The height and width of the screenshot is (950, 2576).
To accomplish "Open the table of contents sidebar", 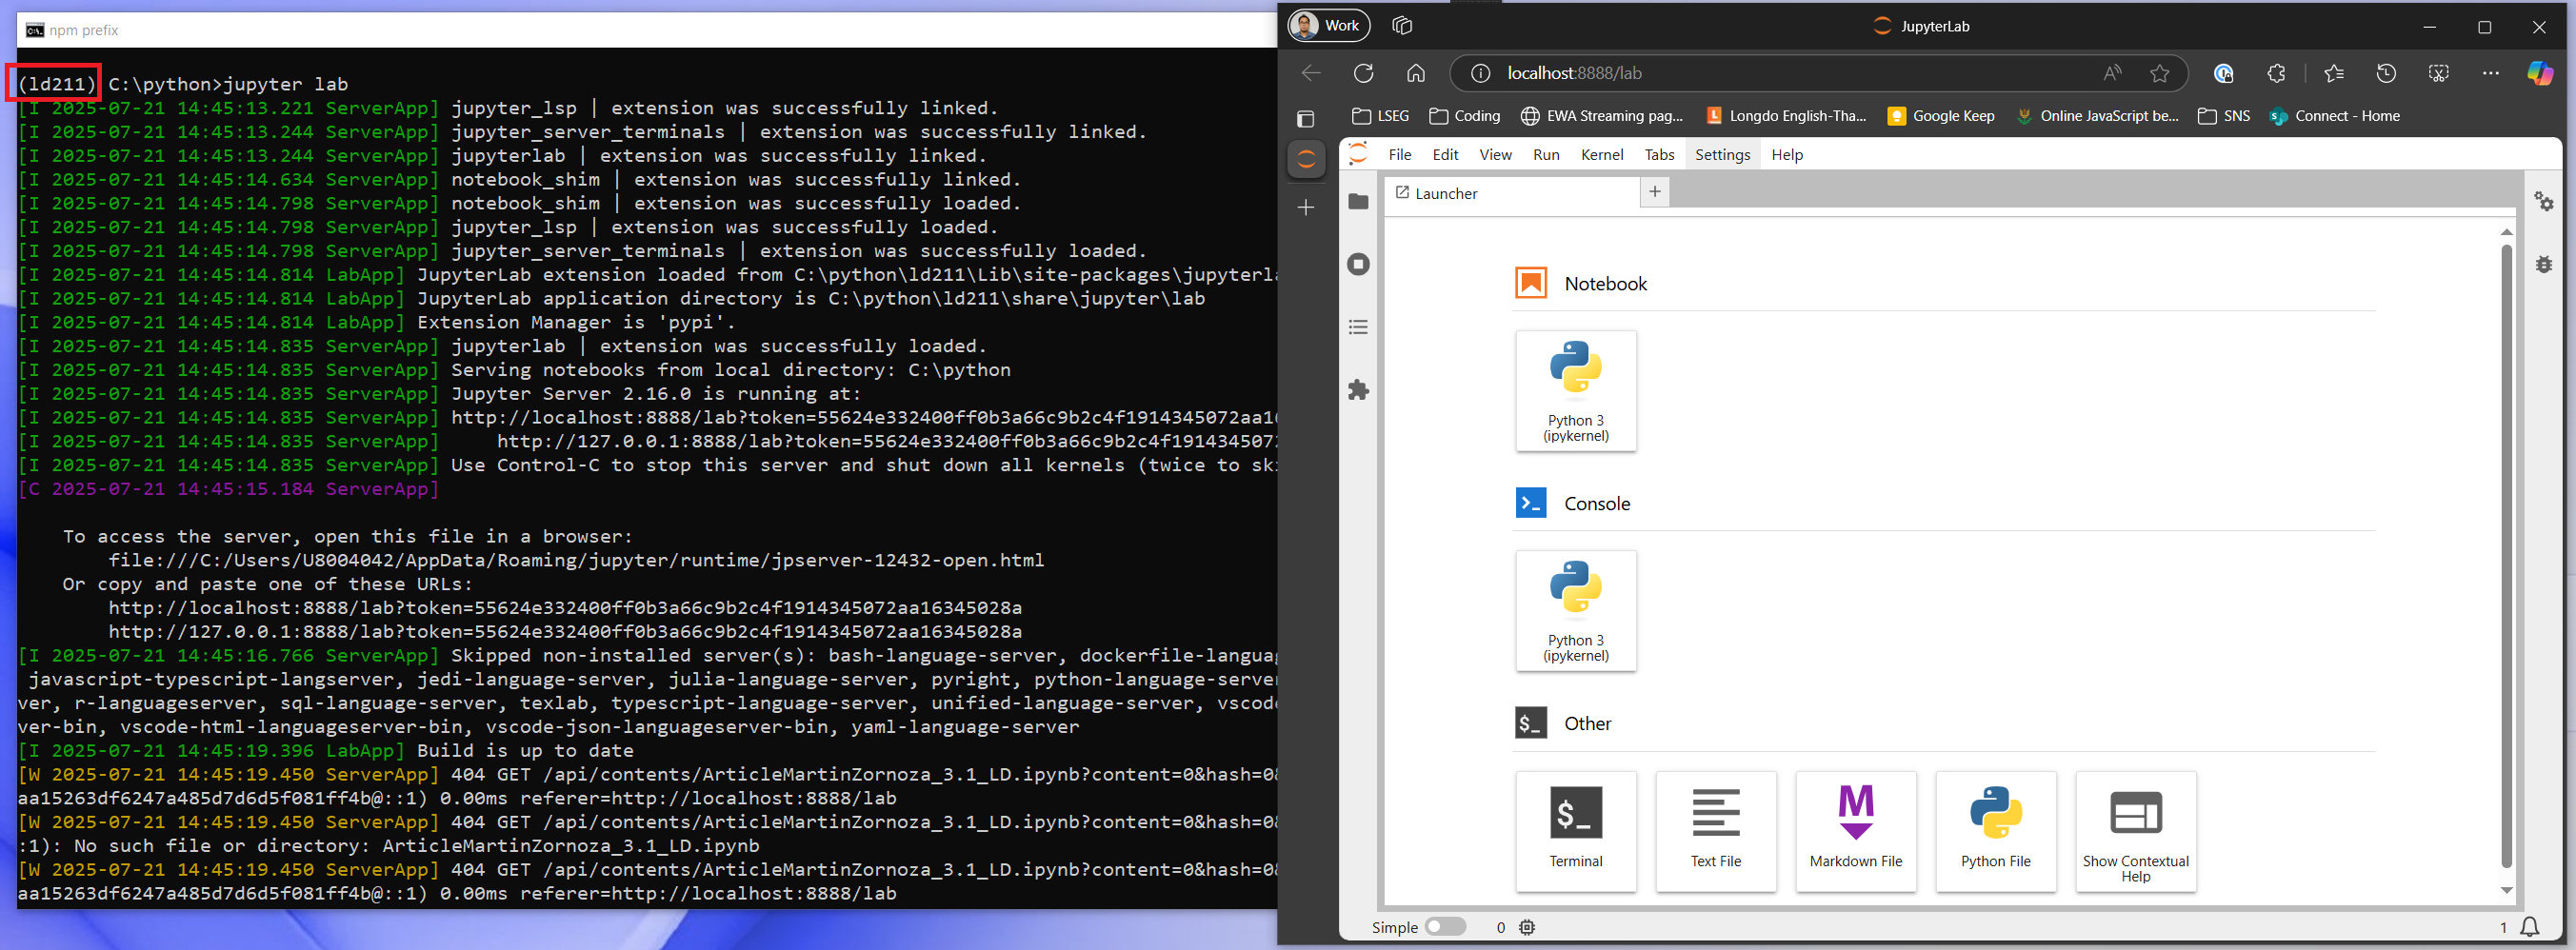I will click(x=1358, y=326).
